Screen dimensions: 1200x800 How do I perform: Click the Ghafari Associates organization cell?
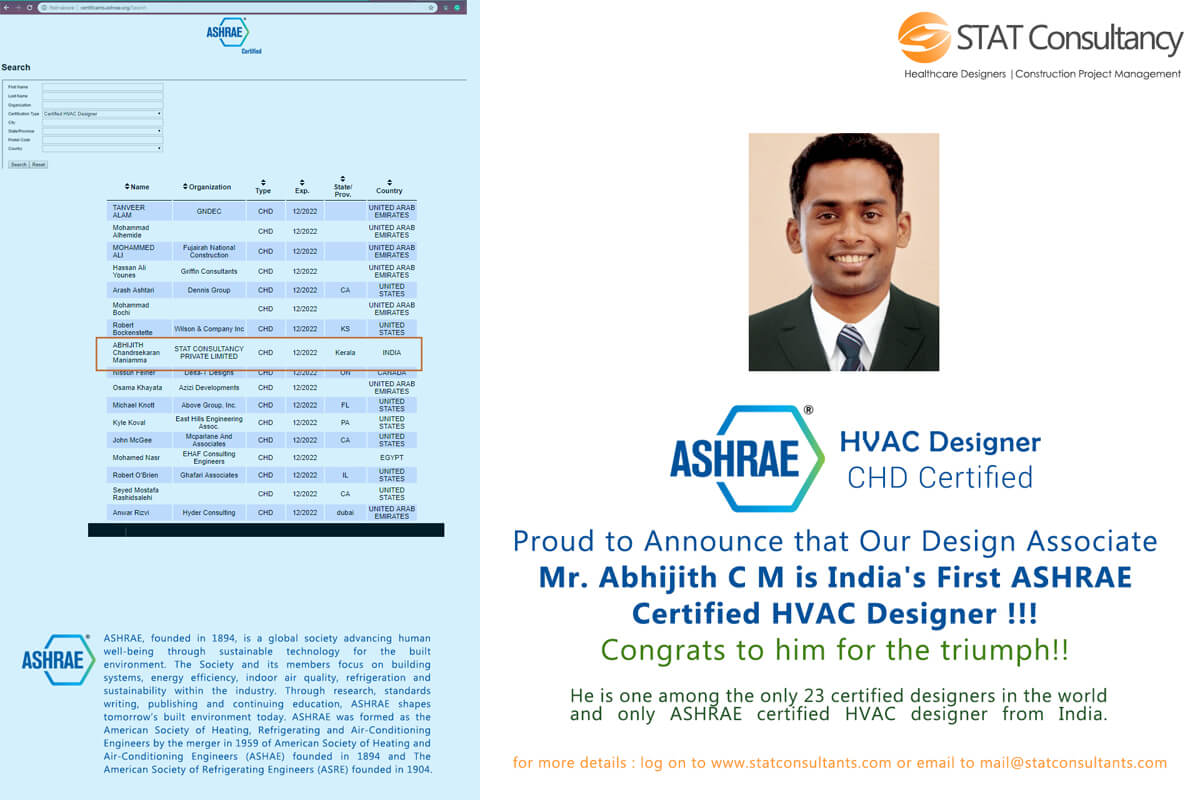tap(209, 475)
